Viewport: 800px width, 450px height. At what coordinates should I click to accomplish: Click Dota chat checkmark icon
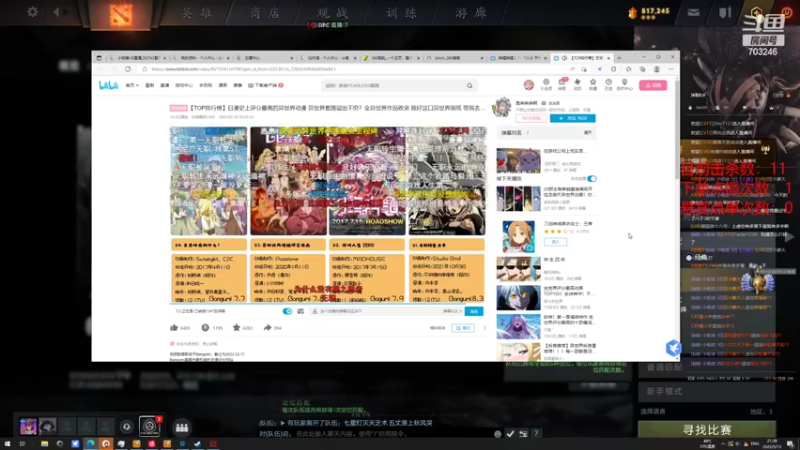click(510, 434)
